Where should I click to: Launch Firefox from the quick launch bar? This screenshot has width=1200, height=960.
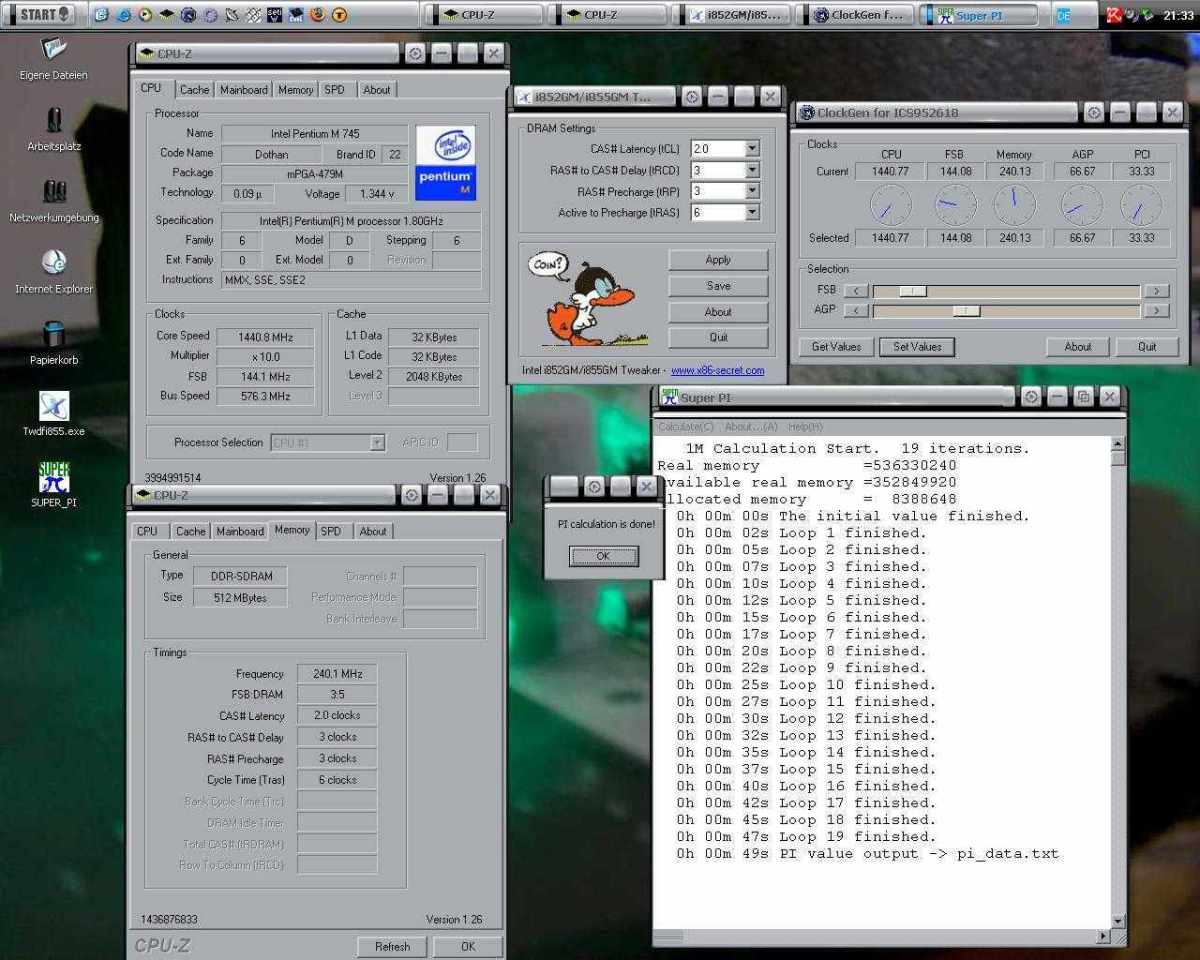tap(318, 15)
